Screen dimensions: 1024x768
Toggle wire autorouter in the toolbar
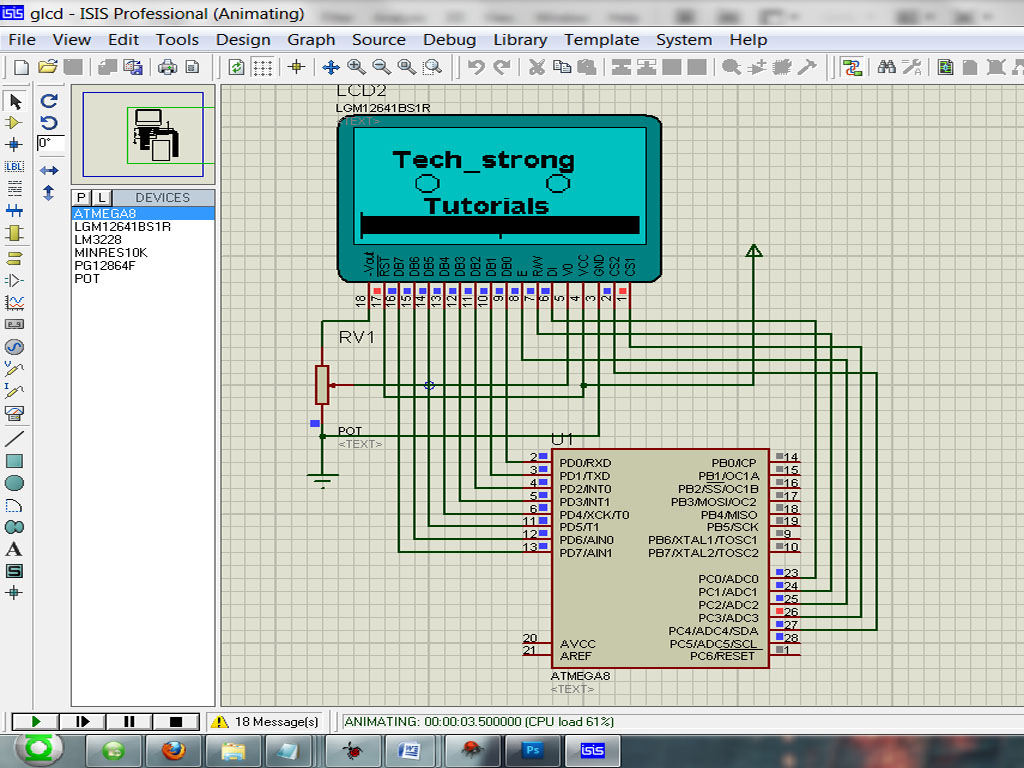click(852, 67)
